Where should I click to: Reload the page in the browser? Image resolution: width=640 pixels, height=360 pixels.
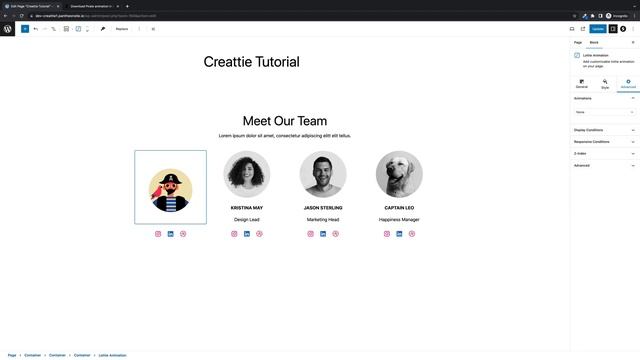pyautogui.click(x=22, y=16)
